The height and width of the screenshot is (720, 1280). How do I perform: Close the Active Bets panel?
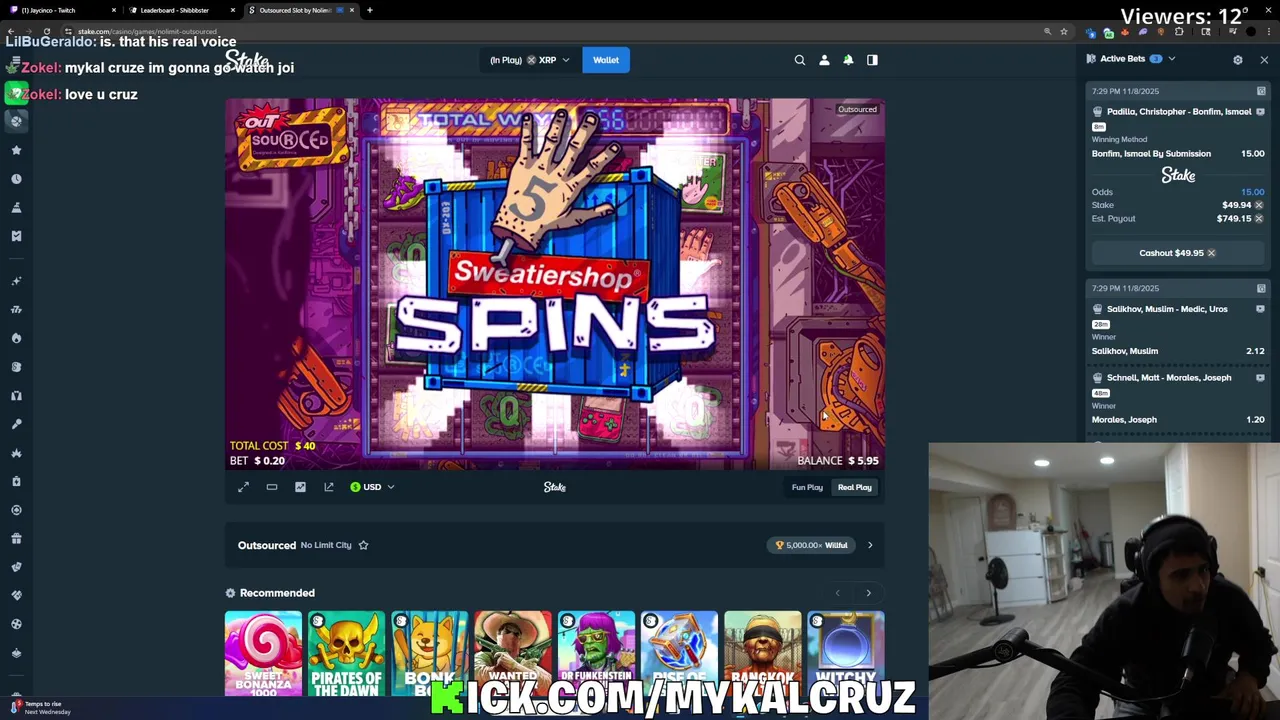coord(1264,60)
